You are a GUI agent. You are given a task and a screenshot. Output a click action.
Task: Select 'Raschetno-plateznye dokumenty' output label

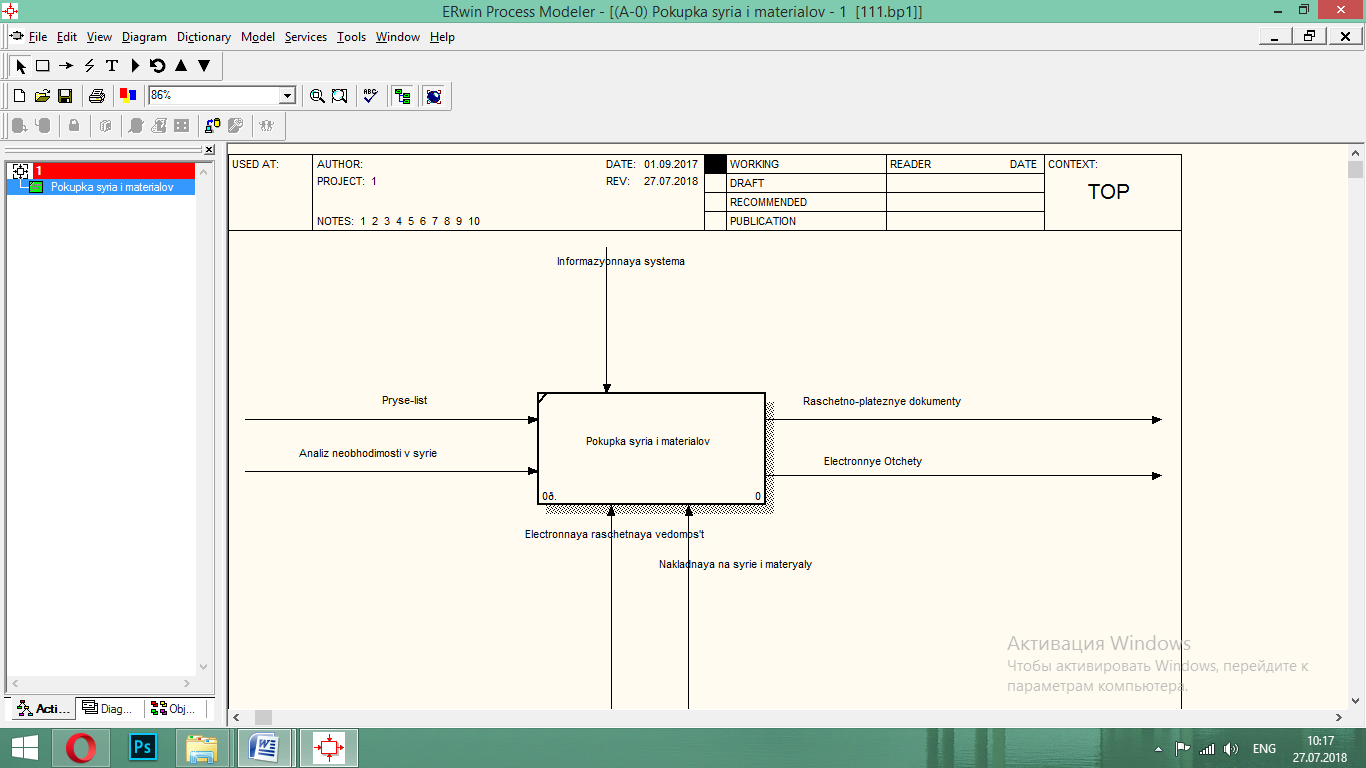coord(882,401)
